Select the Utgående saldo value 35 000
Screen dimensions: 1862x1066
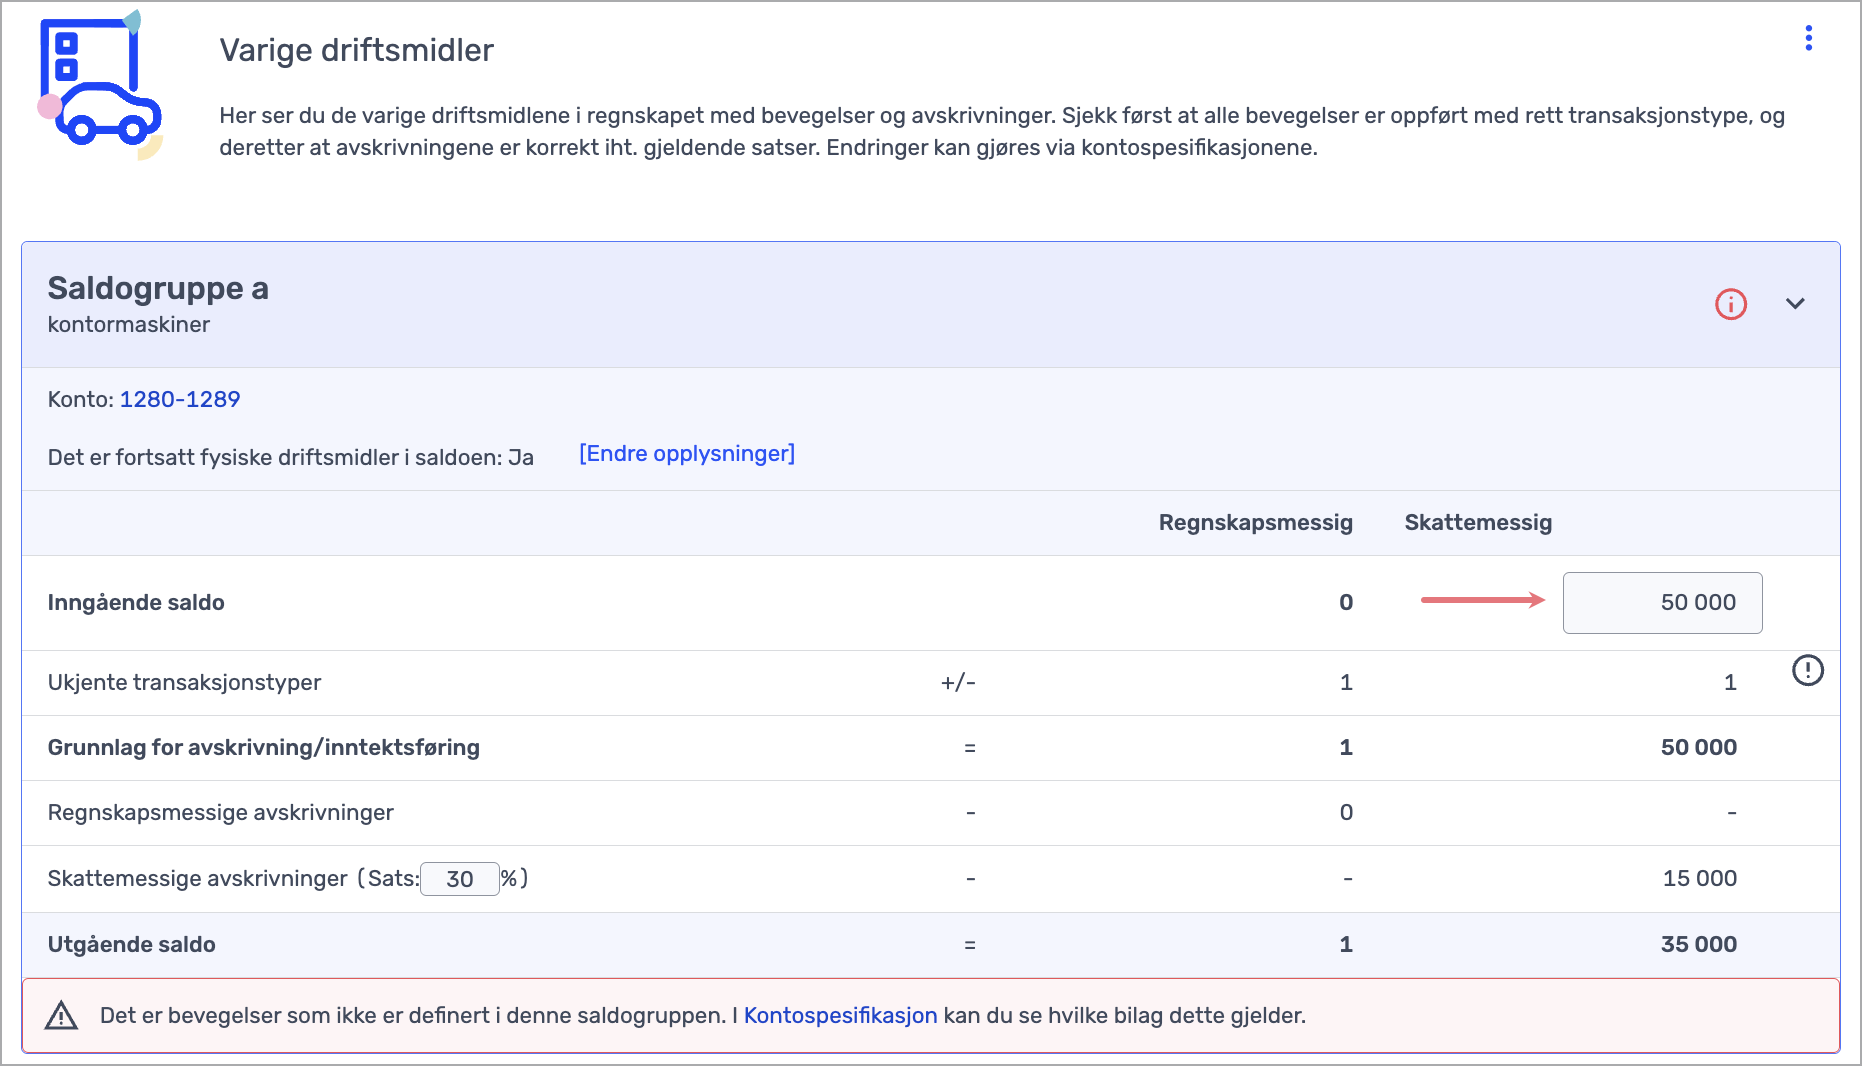pyautogui.click(x=1698, y=945)
